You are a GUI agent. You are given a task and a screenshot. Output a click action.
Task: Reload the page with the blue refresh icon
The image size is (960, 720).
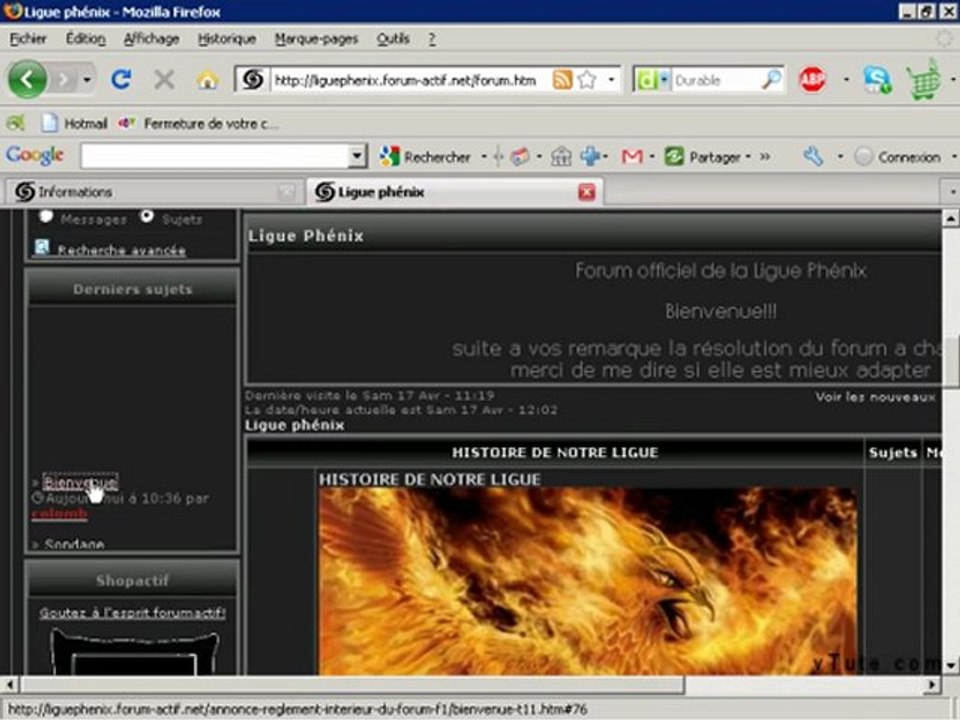click(121, 80)
